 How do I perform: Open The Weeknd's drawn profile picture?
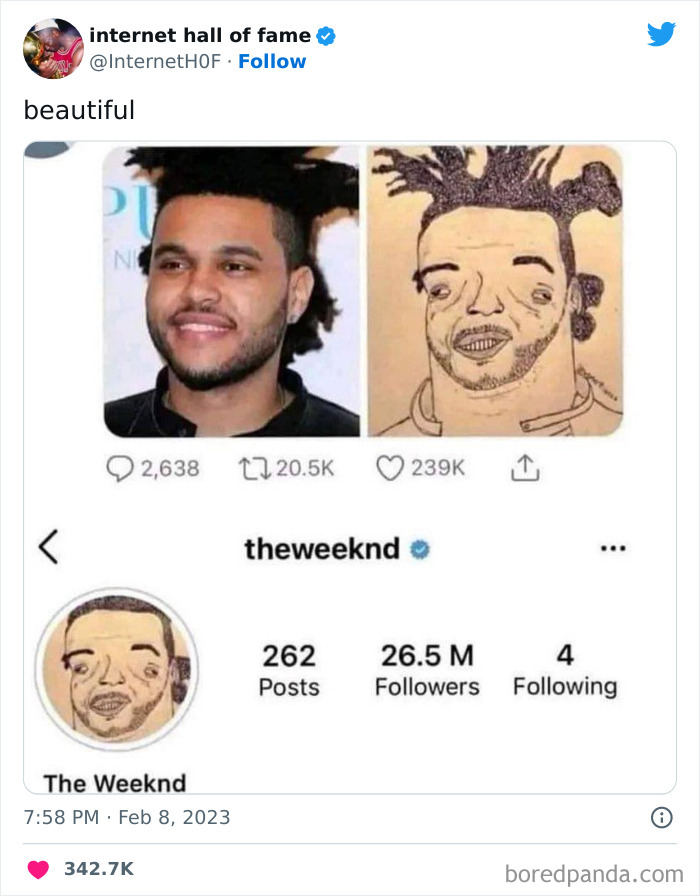[117, 669]
